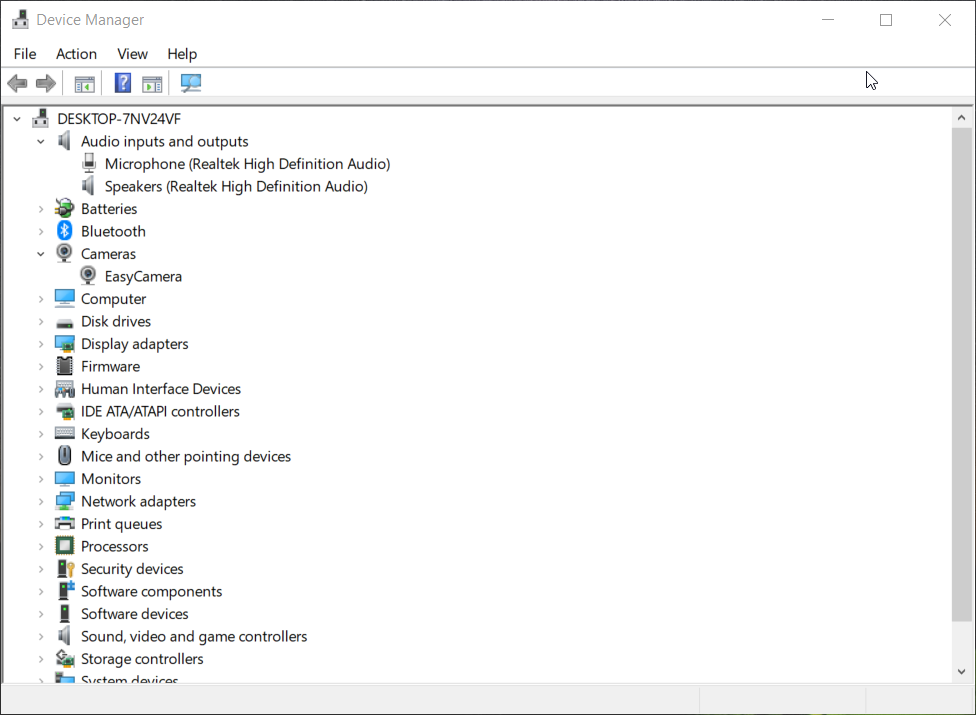The image size is (976, 715).
Task: Click the Keyboards category icon
Action: pyautogui.click(x=65, y=433)
